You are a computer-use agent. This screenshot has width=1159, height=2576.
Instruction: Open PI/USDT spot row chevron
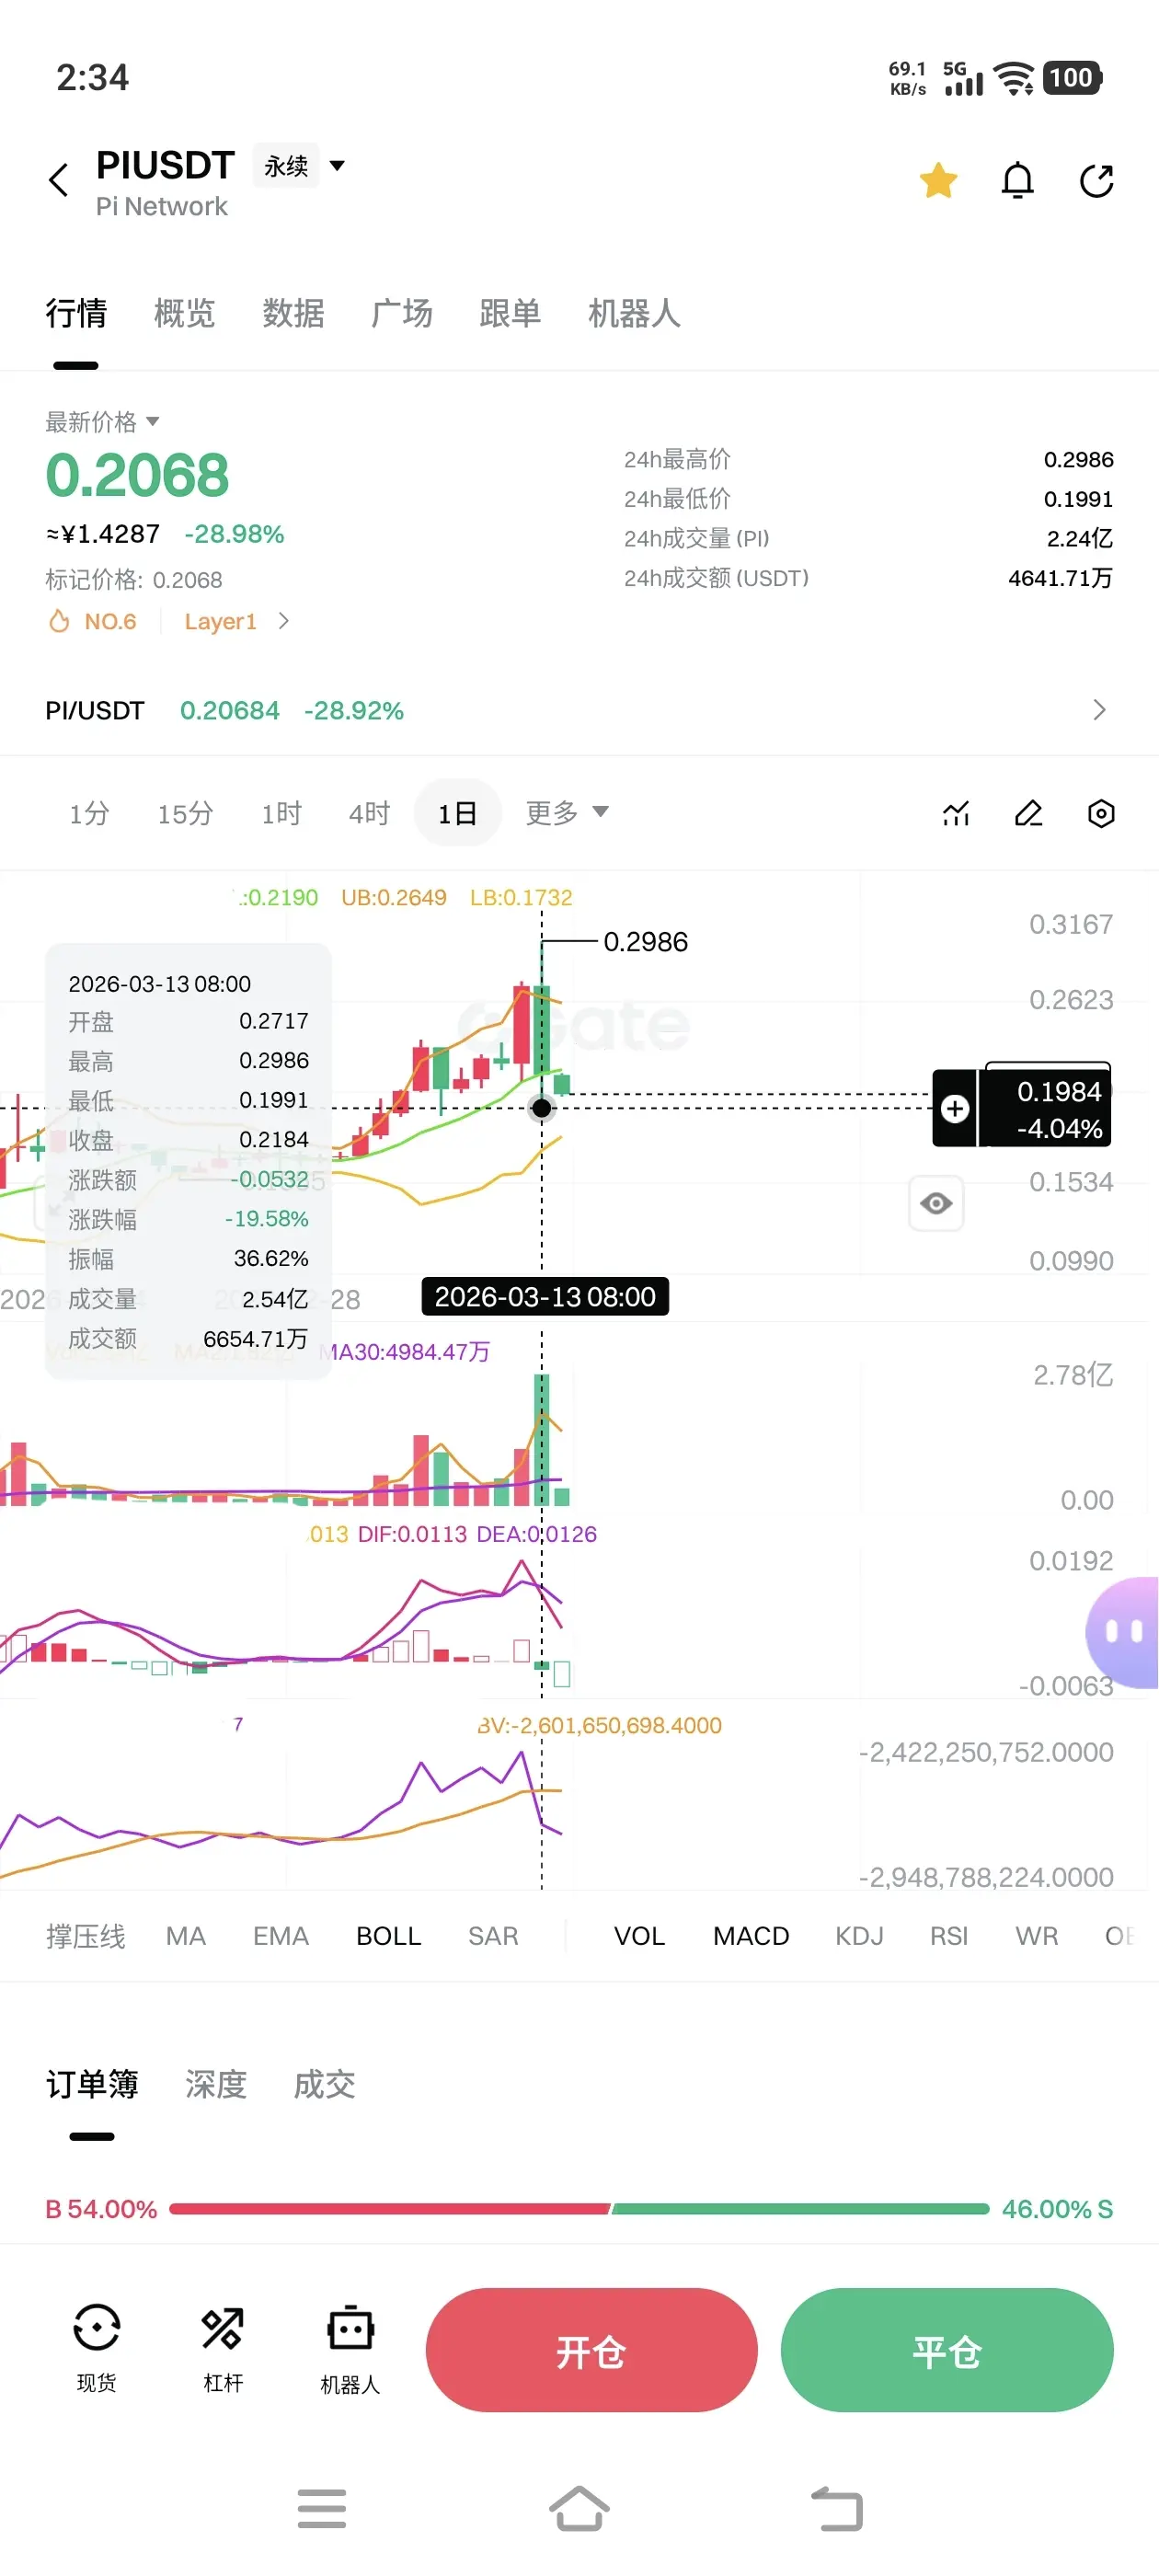[1099, 710]
